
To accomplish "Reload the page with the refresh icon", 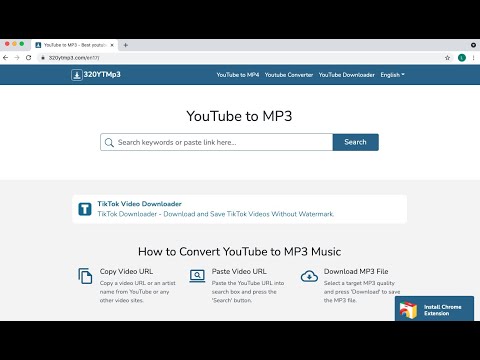I will pos(29,58).
